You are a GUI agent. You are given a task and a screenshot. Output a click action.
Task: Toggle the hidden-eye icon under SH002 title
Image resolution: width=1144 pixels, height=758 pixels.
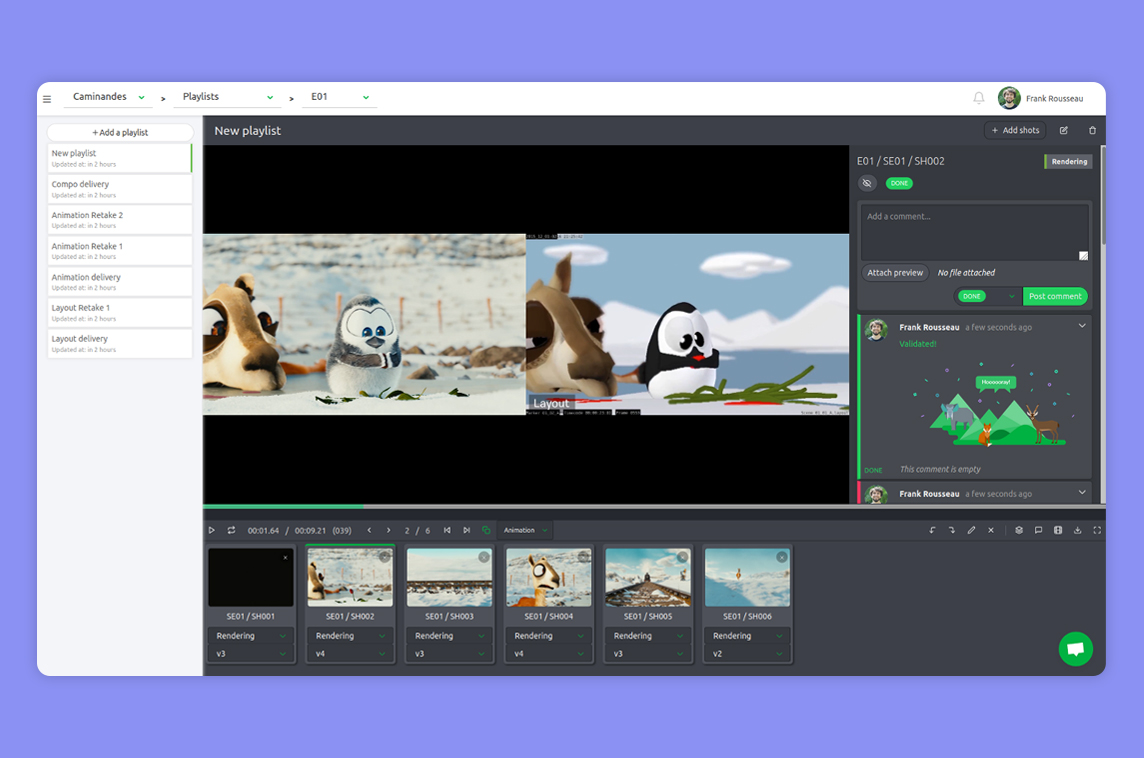click(867, 183)
